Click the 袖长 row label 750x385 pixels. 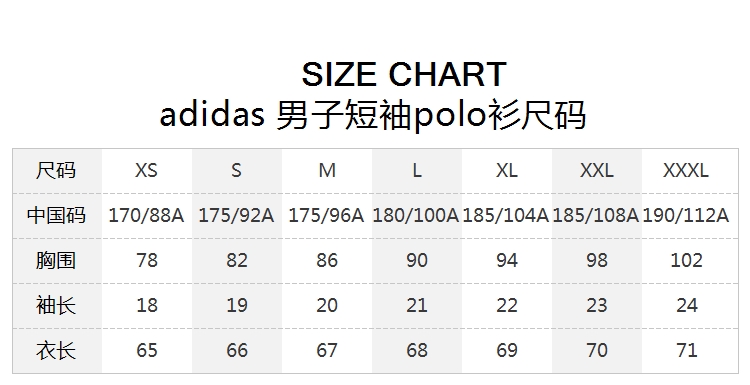tap(56, 305)
